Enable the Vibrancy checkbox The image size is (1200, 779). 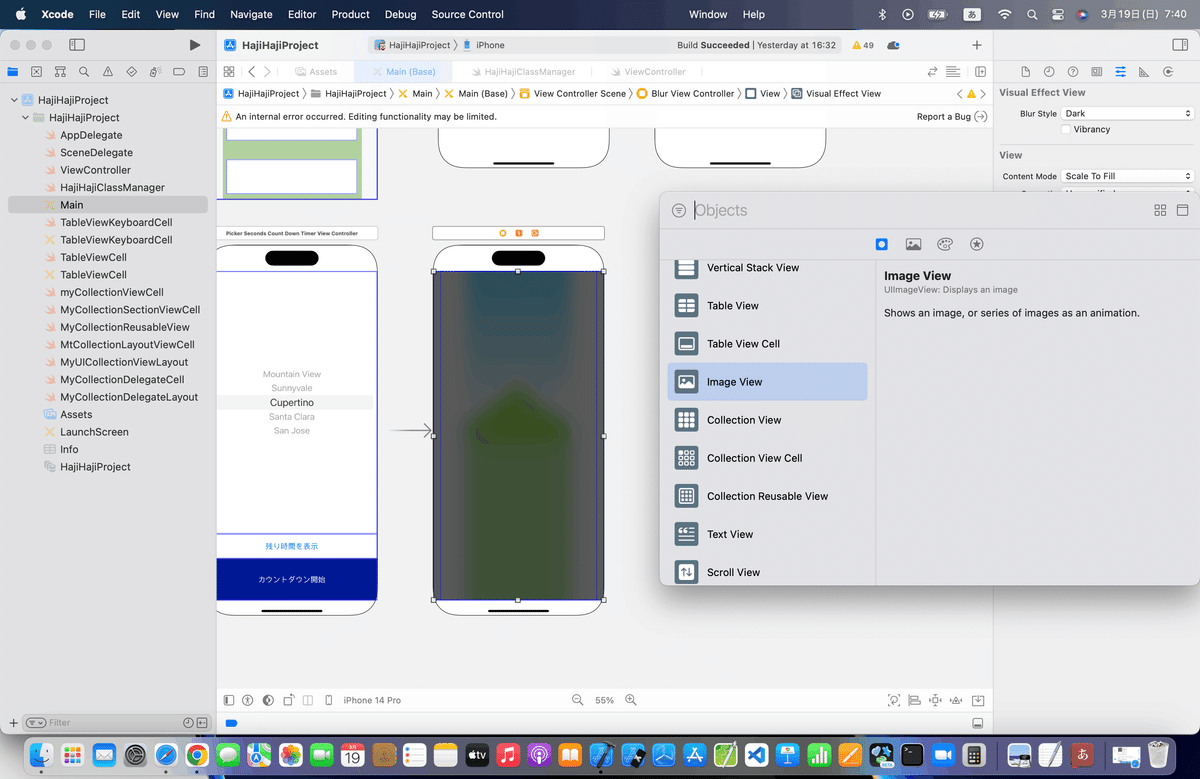click(x=1066, y=130)
